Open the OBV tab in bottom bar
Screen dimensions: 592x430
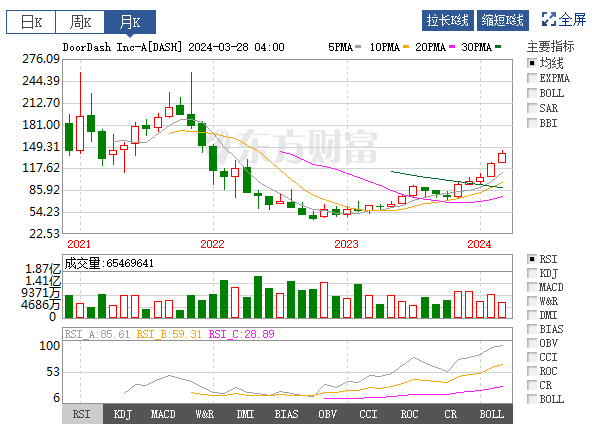coord(327,414)
